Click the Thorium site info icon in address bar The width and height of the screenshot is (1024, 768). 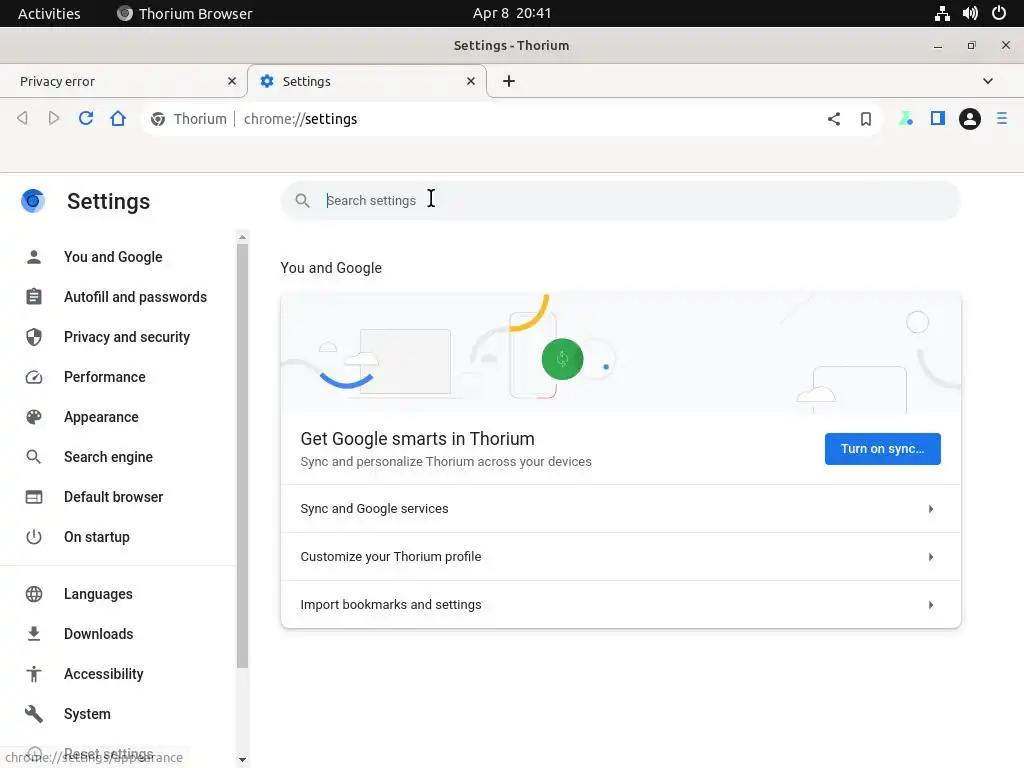click(157, 119)
